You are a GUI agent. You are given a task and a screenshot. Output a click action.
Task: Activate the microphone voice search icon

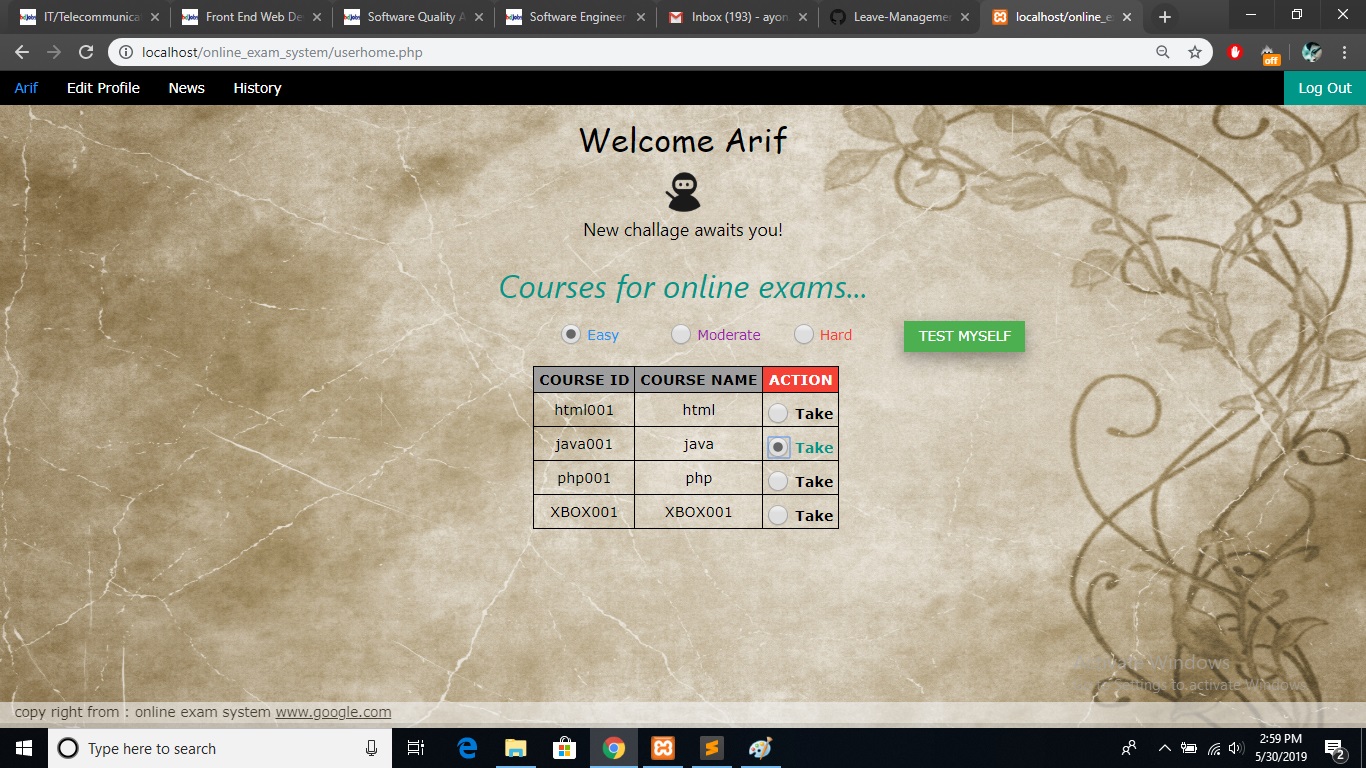pyautogui.click(x=371, y=748)
